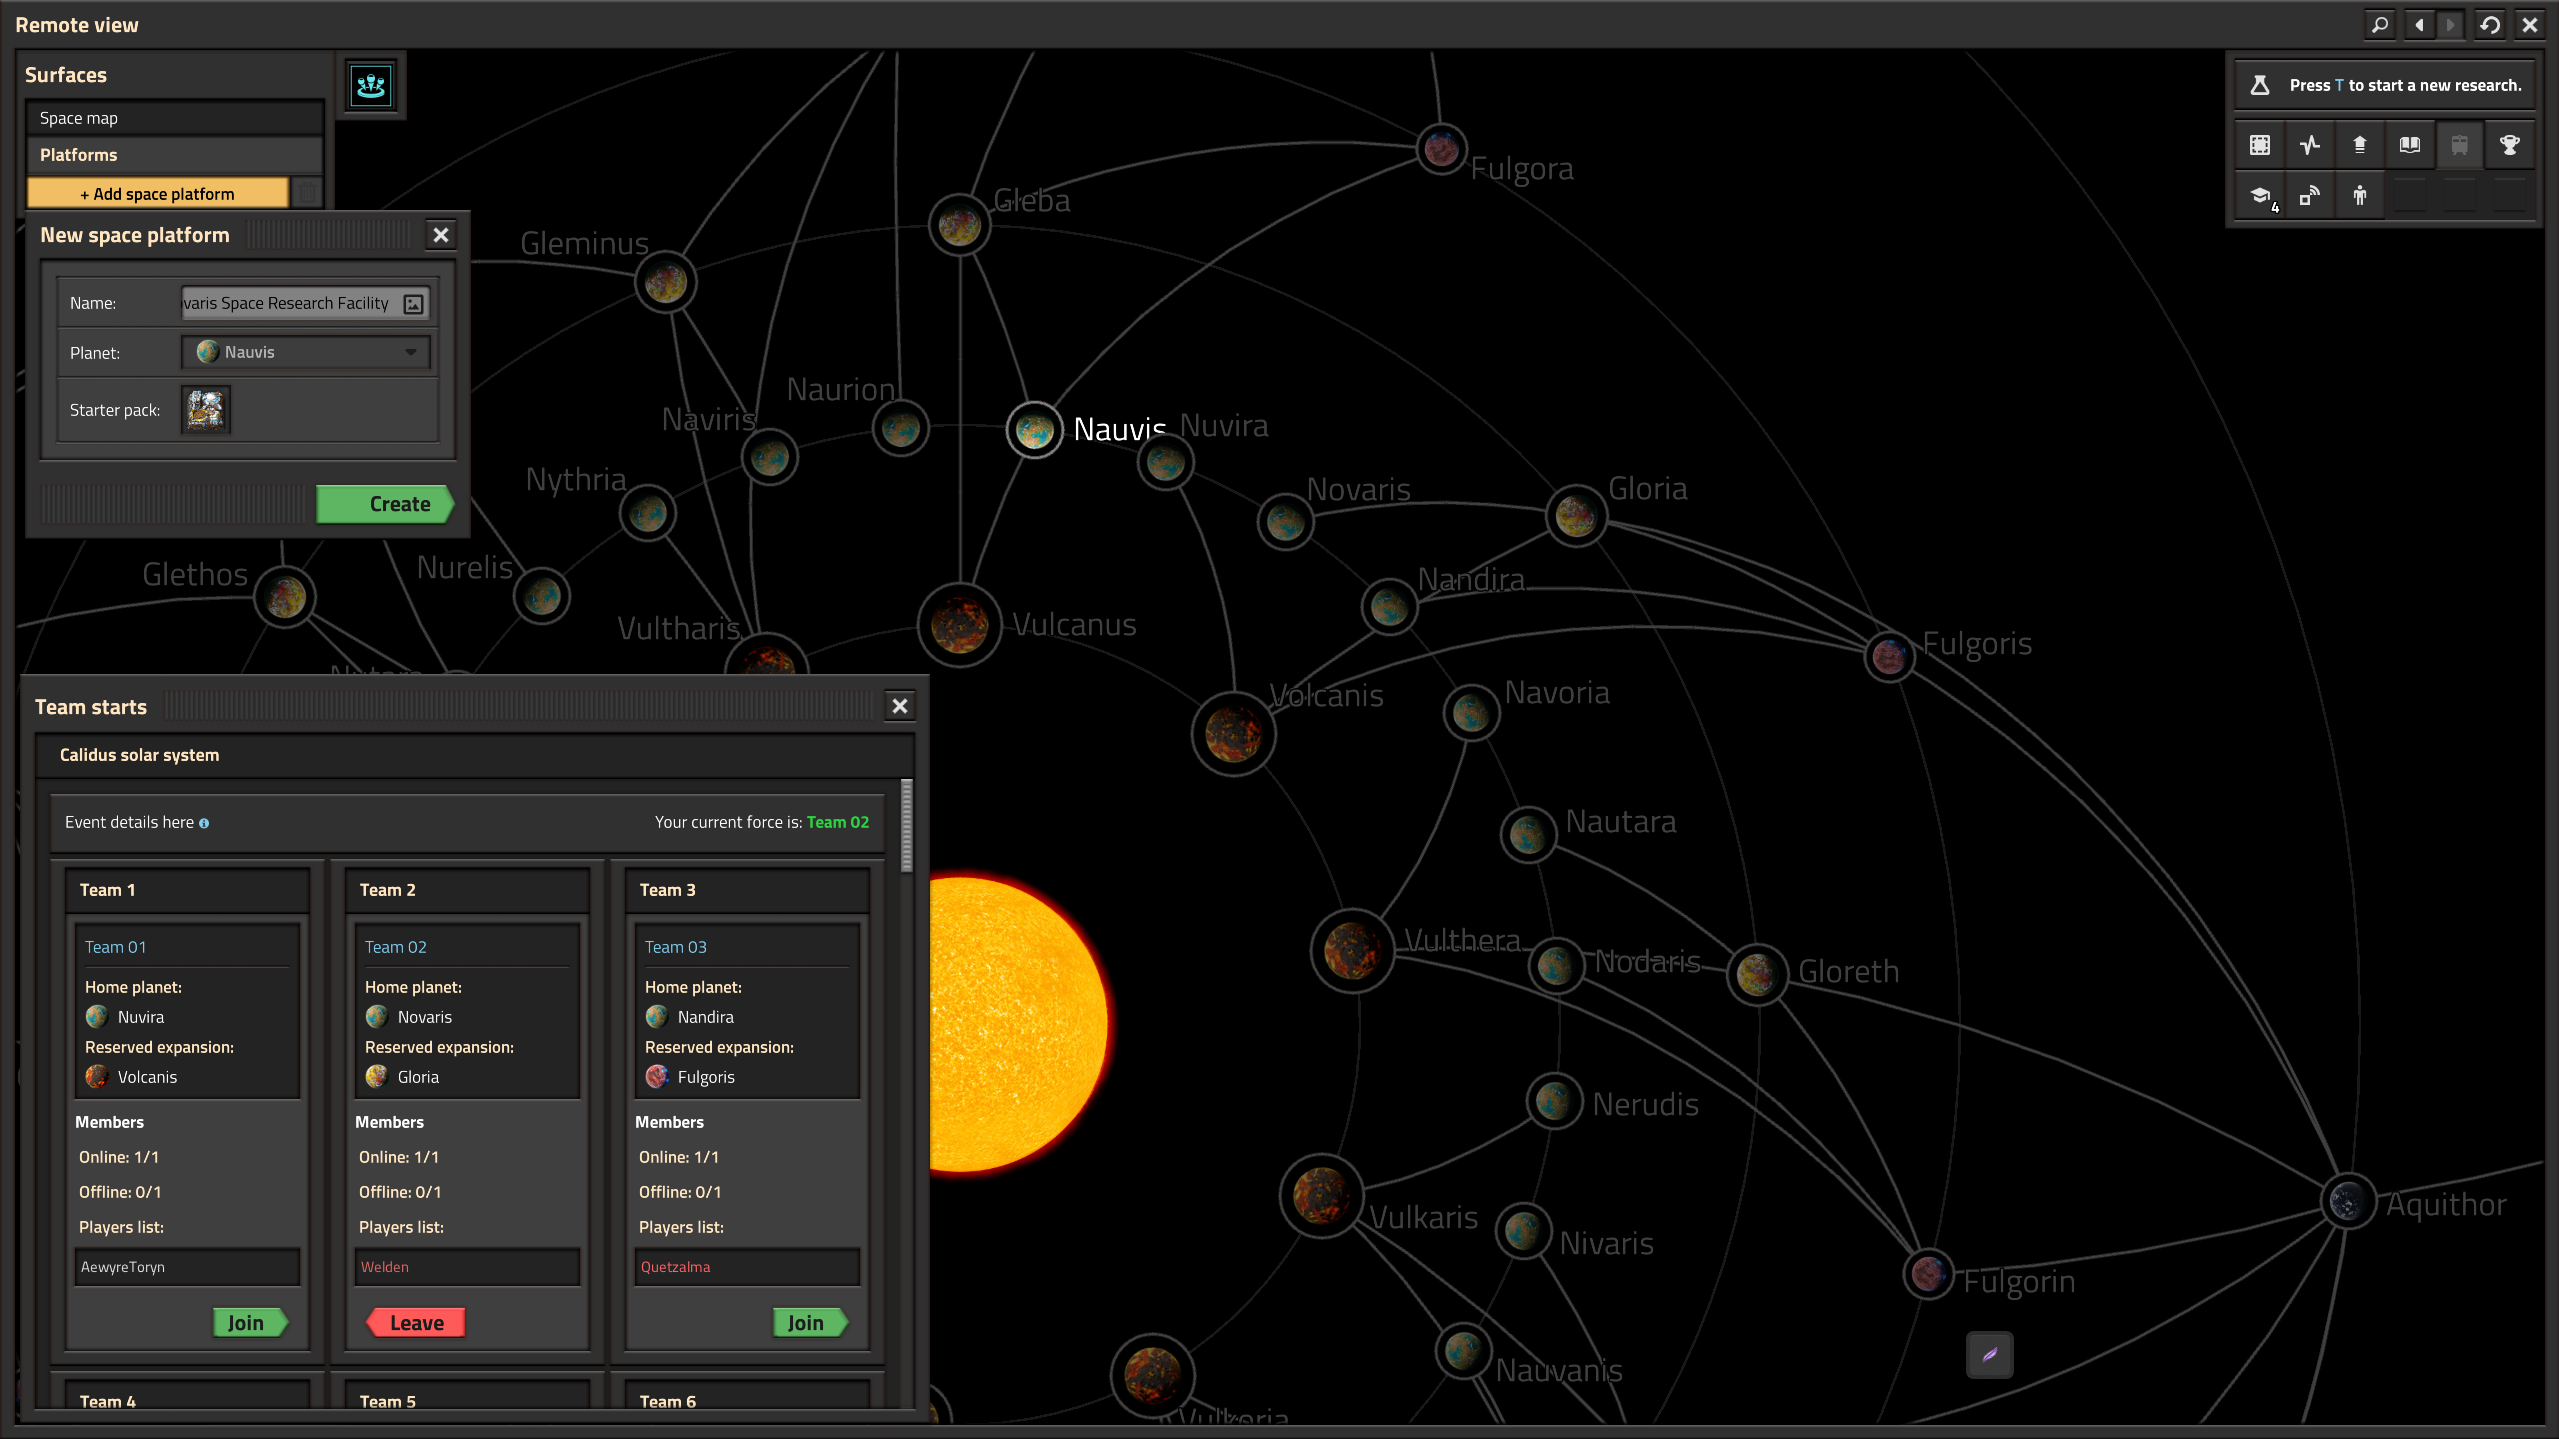Join Team 1 with the Join button
This screenshot has height=1439, width=2559.
(250, 1322)
